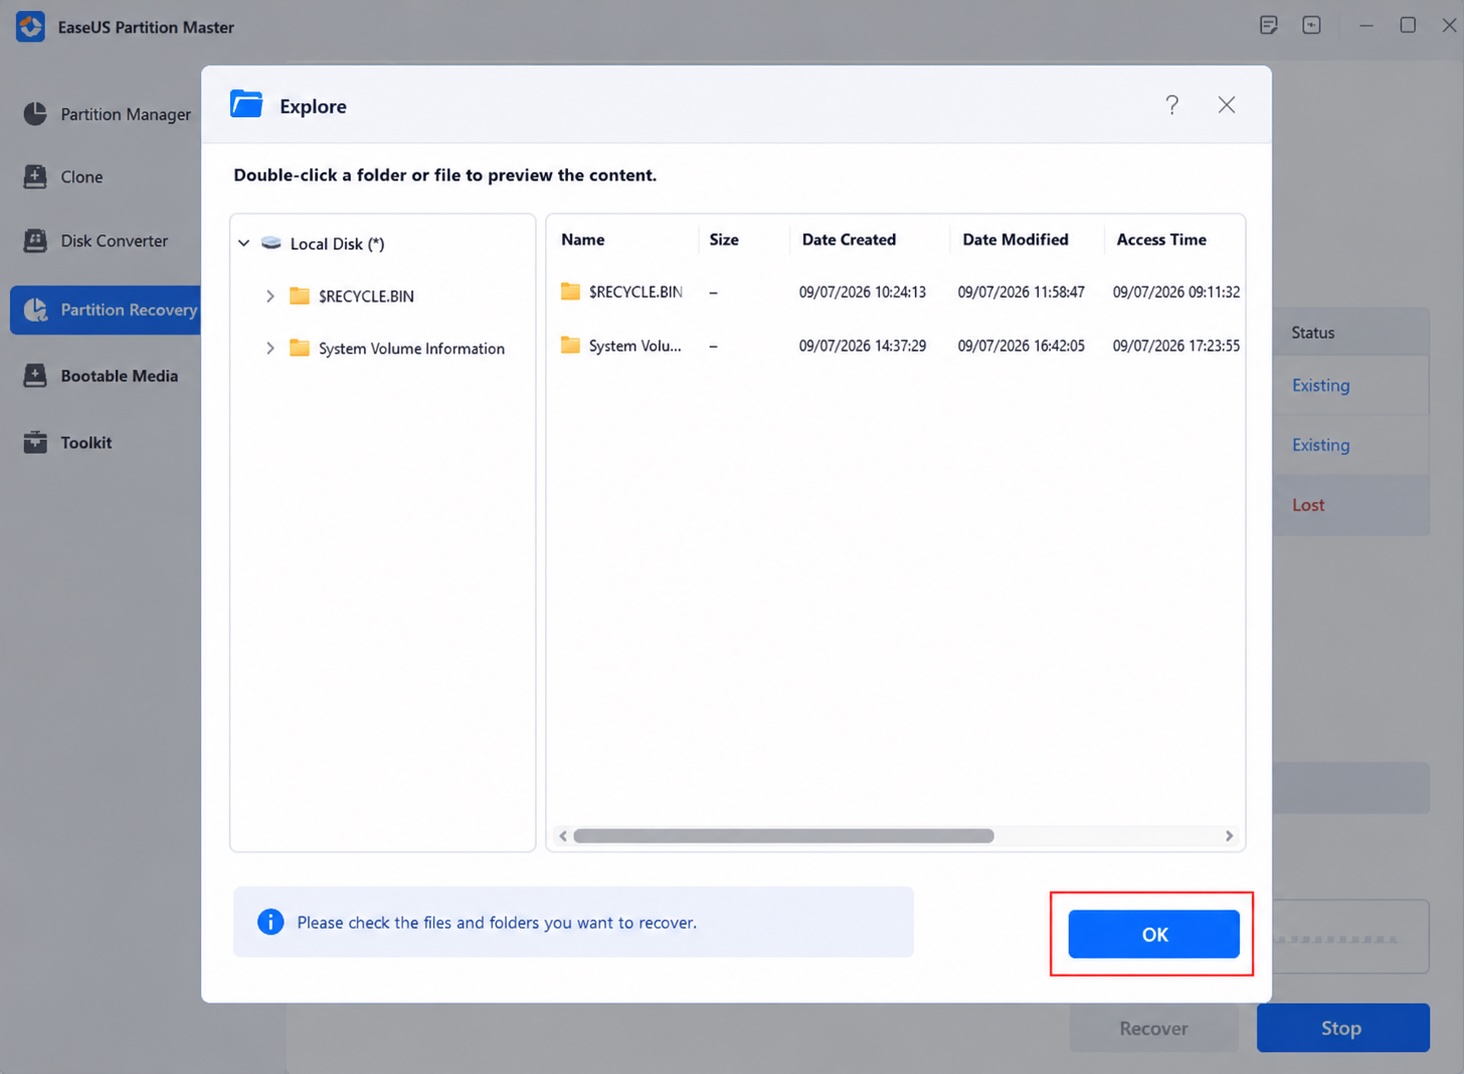Stop the scan with the Stop button

tap(1342, 1028)
